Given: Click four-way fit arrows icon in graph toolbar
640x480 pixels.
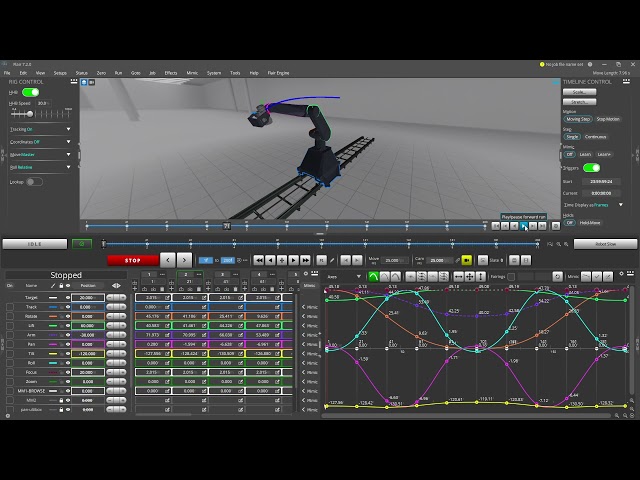Looking at the screenshot, I should (x=470, y=276).
